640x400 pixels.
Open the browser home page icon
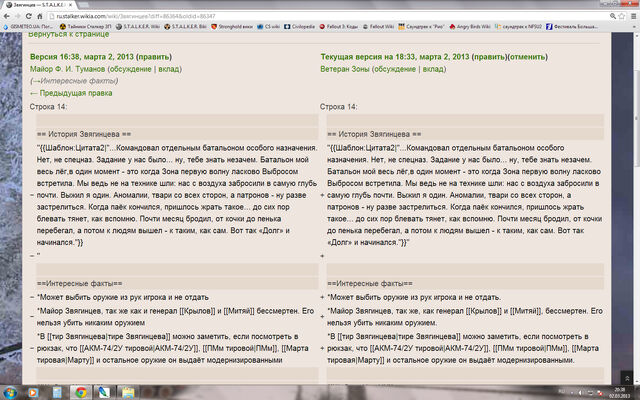pyautogui.click(x=40, y=16)
